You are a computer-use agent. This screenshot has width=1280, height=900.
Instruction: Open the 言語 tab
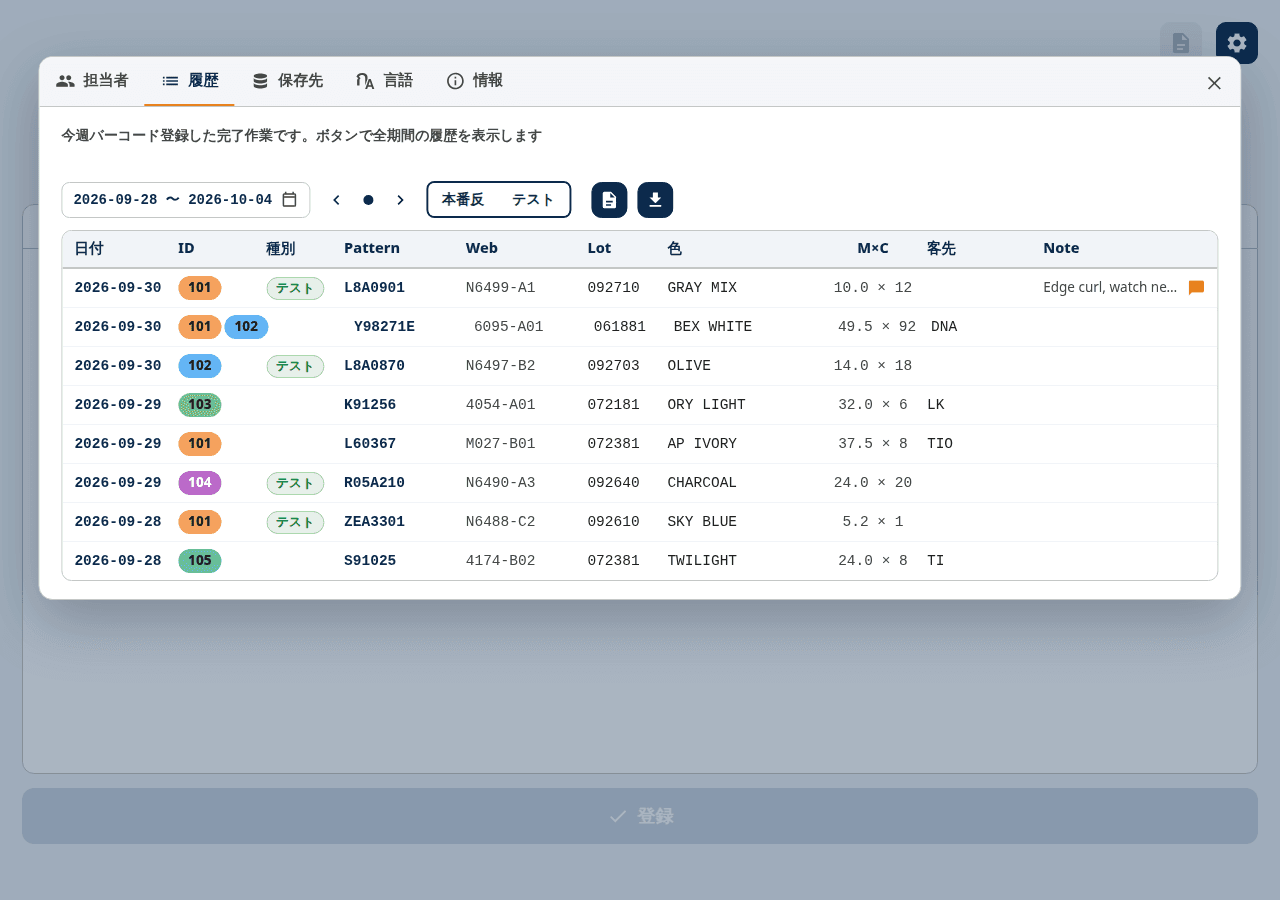coord(384,81)
